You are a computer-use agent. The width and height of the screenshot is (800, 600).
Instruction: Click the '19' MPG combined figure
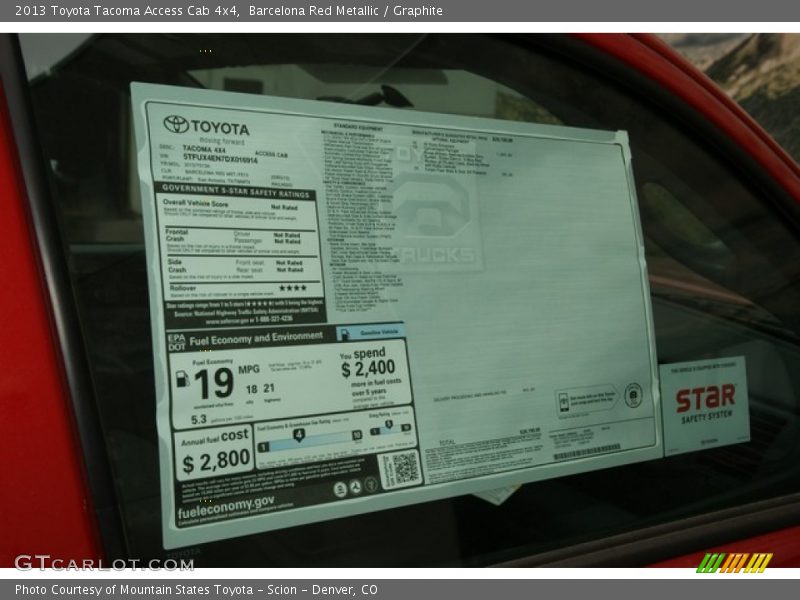pos(214,384)
